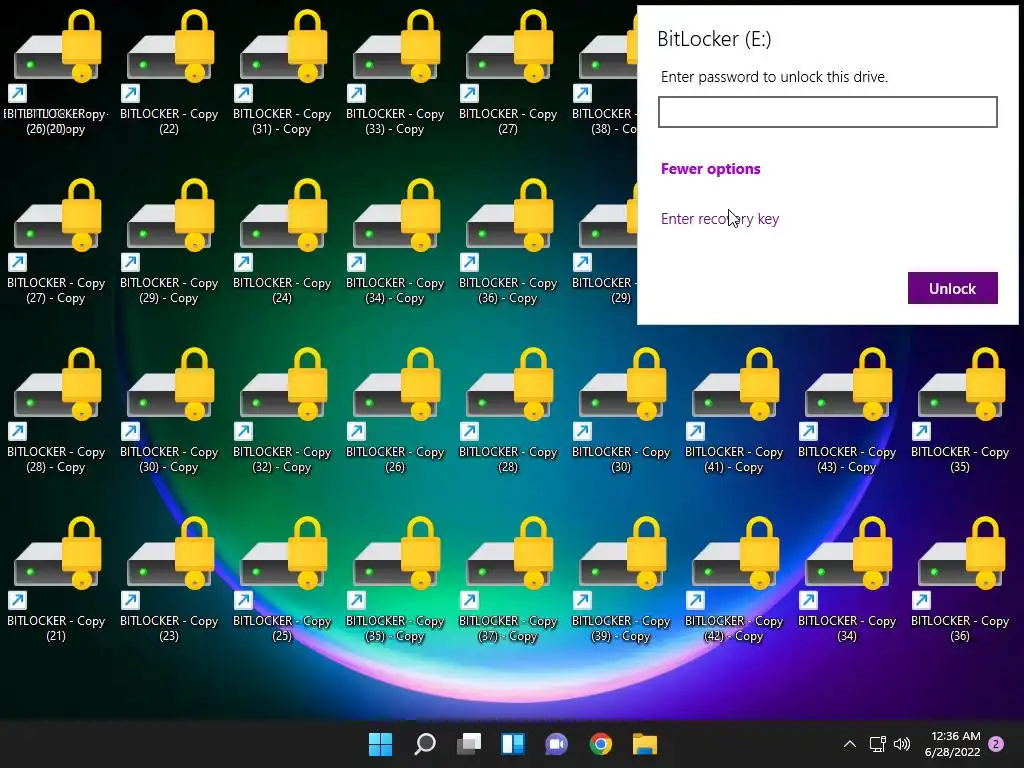The image size is (1024, 768).
Task: Select the BITLOCKER - Copy (39) - Copy shortcut
Action: (x=621, y=579)
